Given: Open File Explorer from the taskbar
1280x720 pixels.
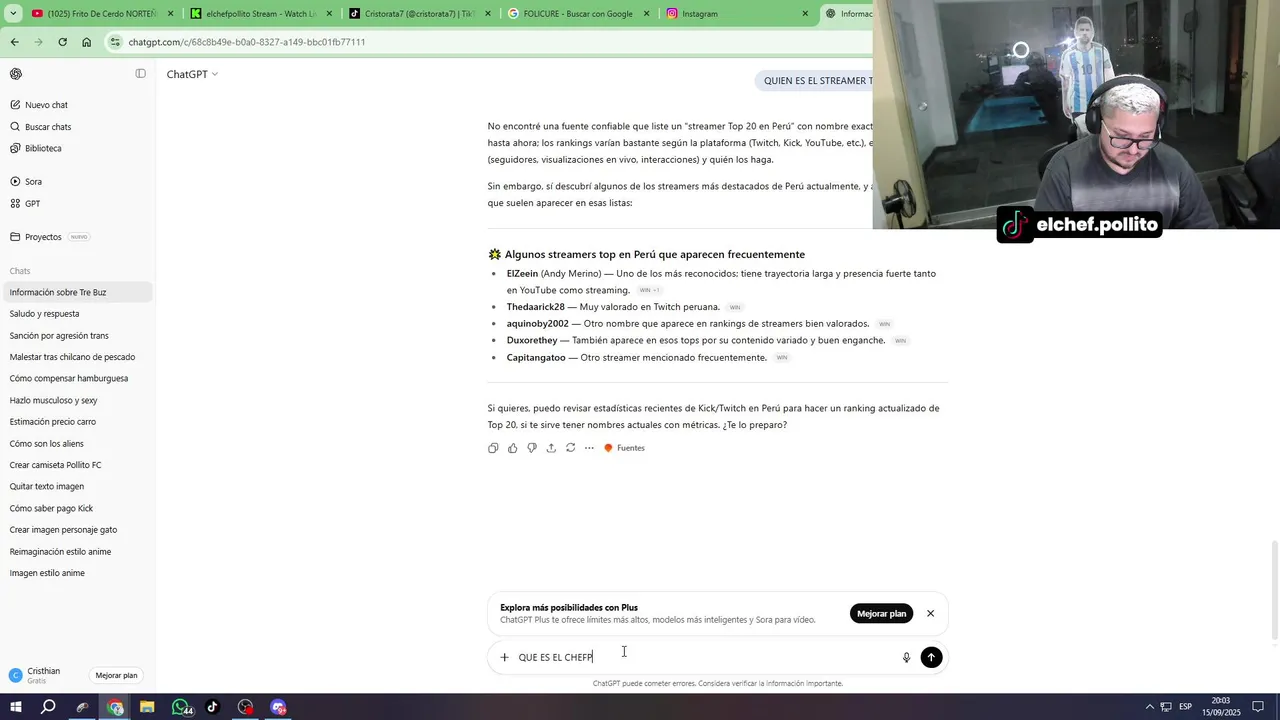Looking at the screenshot, I should (147, 707).
